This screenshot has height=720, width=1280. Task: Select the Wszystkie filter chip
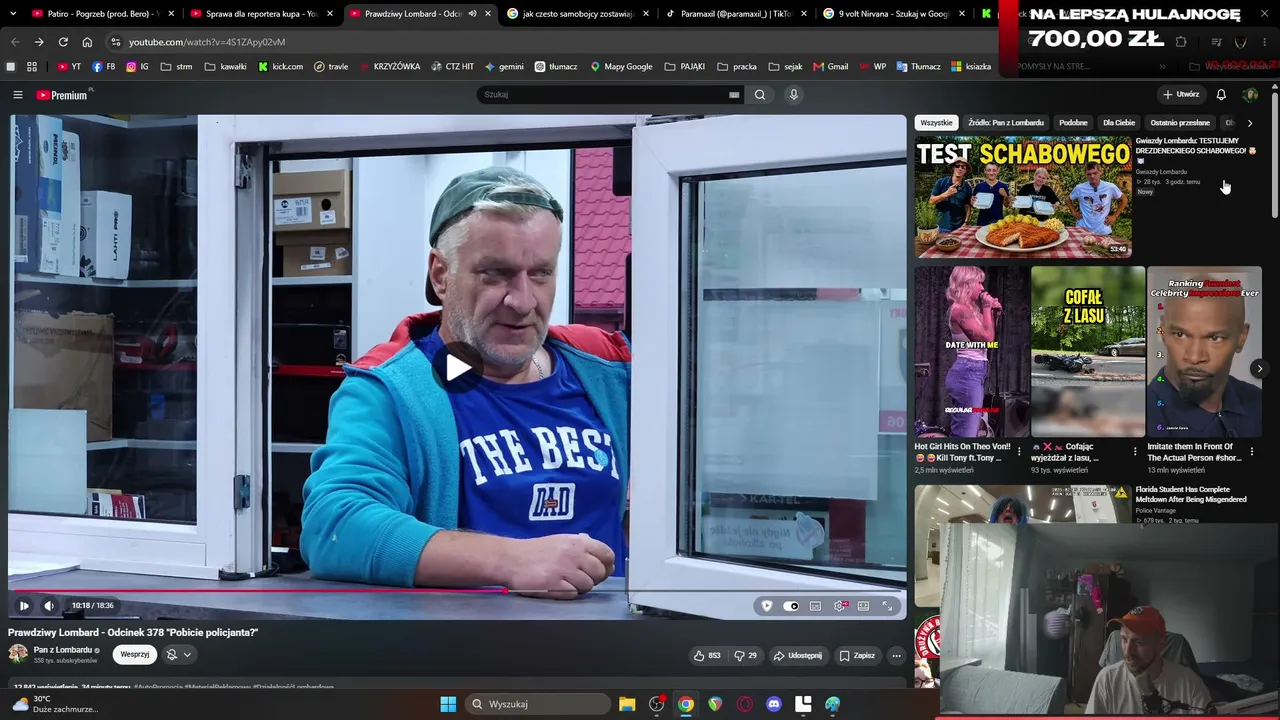pyautogui.click(x=936, y=123)
